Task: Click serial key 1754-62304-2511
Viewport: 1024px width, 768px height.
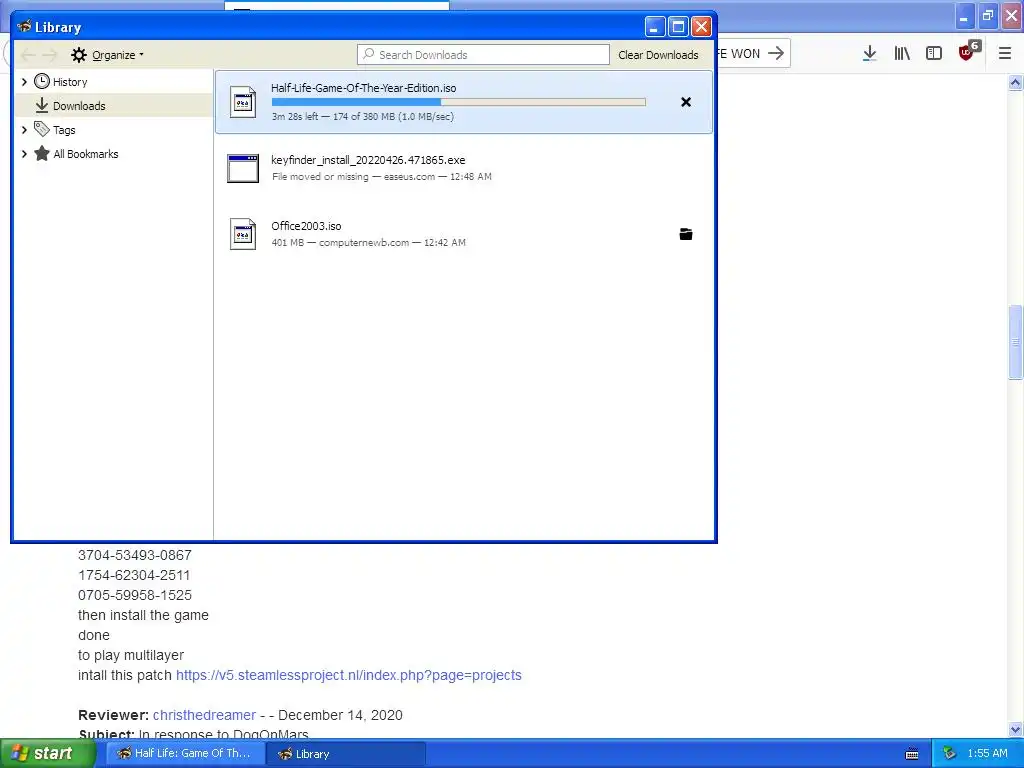Action: click(134, 575)
